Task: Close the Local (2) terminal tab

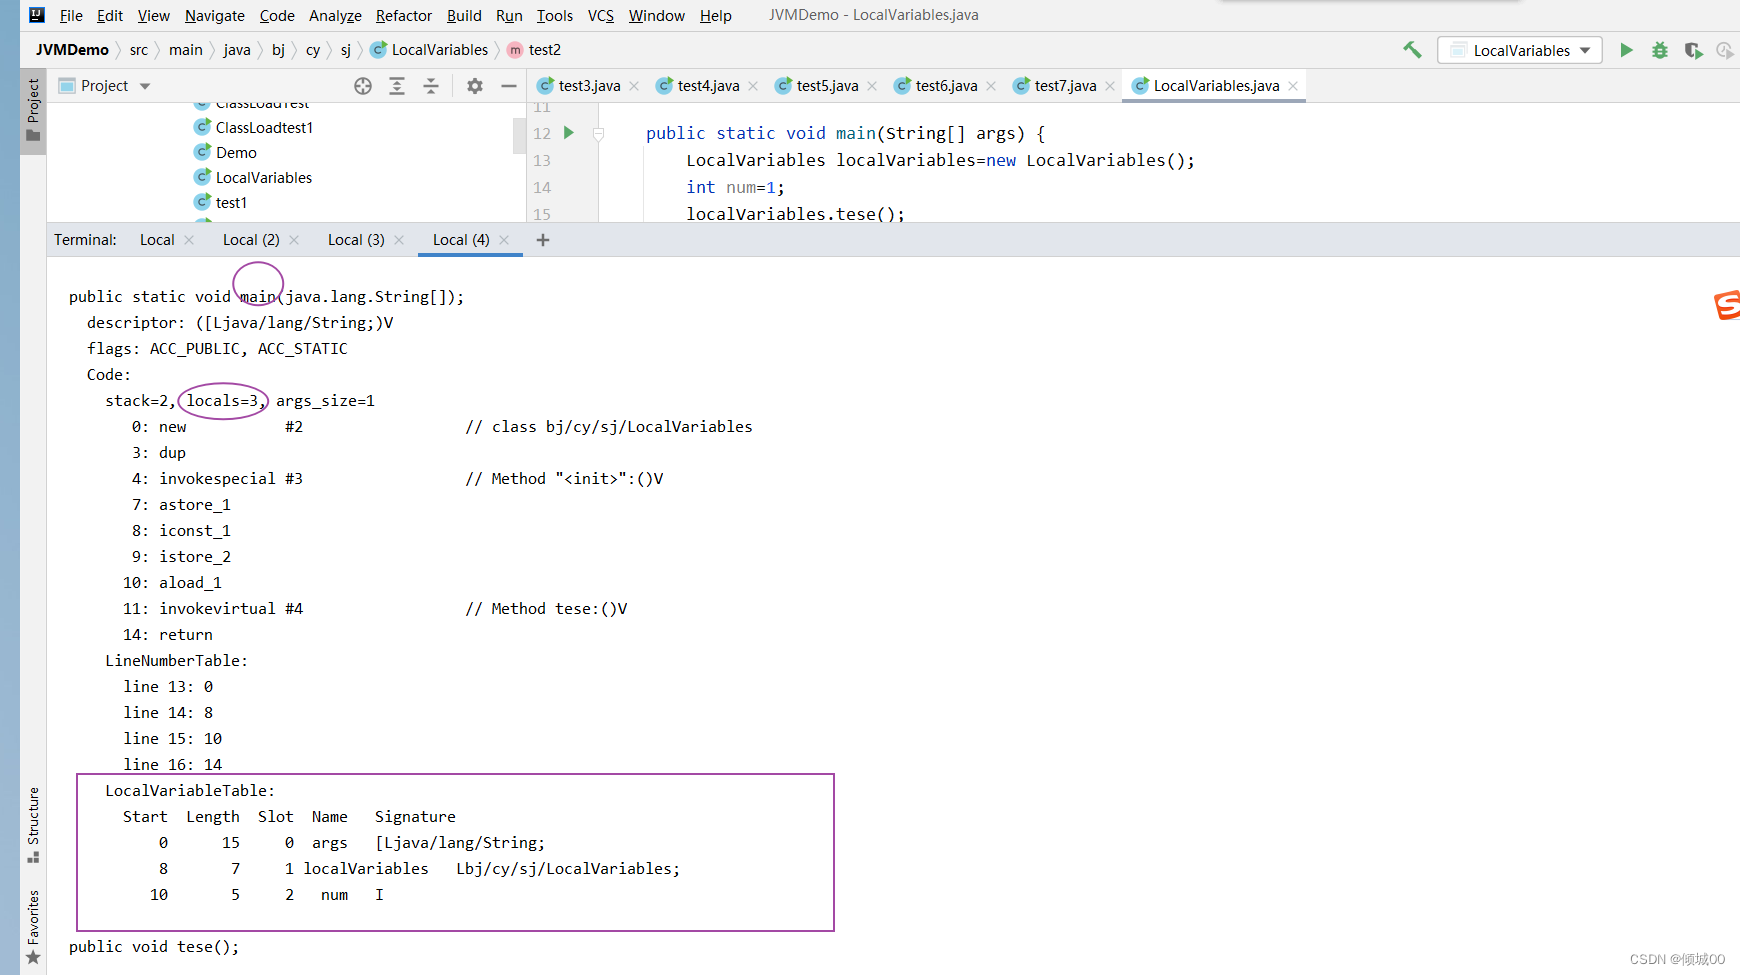Action: (x=294, y=240)
